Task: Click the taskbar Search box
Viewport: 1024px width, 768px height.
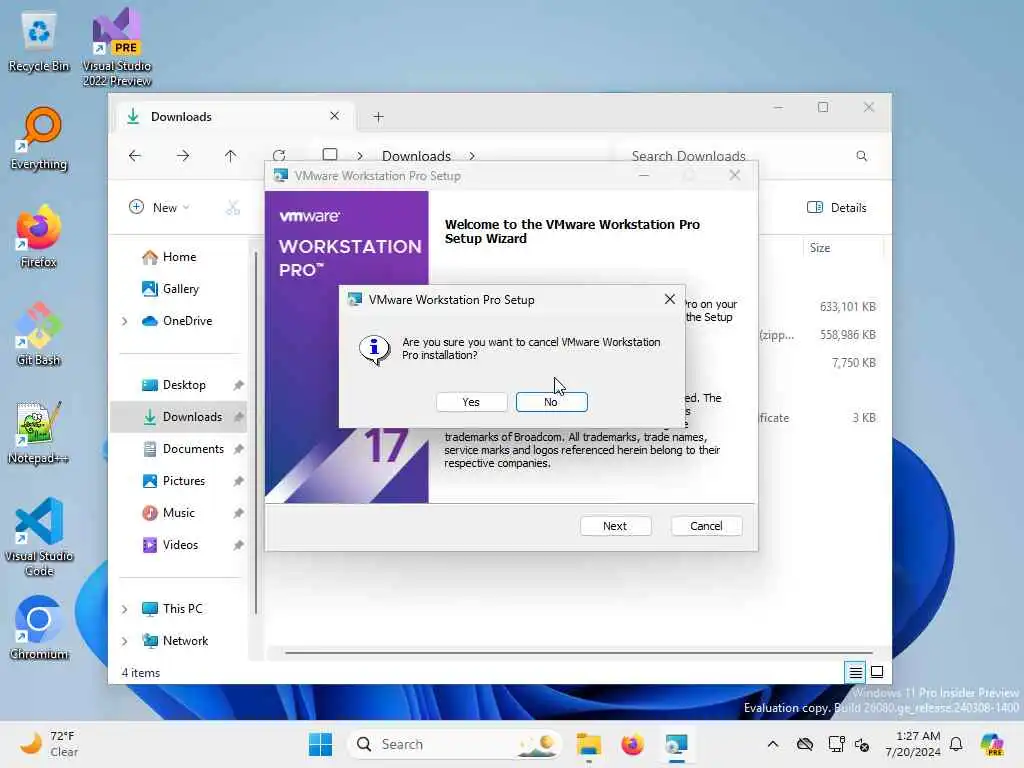Action: pyautogui.click(x=455, y=744)
